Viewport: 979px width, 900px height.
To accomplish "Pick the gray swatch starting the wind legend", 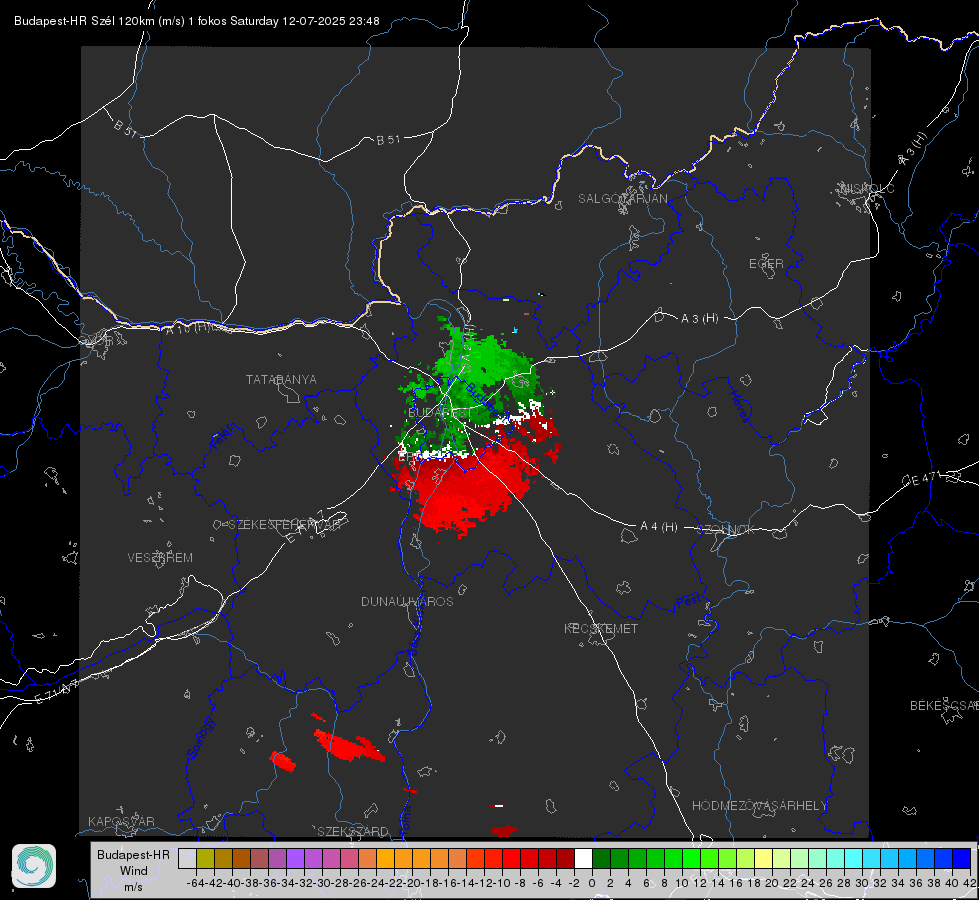I will (187, 858).
